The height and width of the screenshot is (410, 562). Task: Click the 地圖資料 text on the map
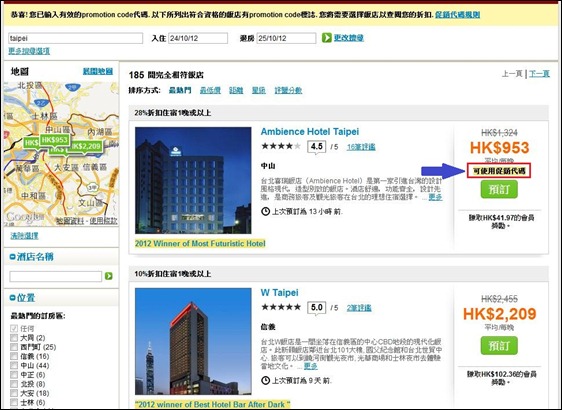[70, 221]
